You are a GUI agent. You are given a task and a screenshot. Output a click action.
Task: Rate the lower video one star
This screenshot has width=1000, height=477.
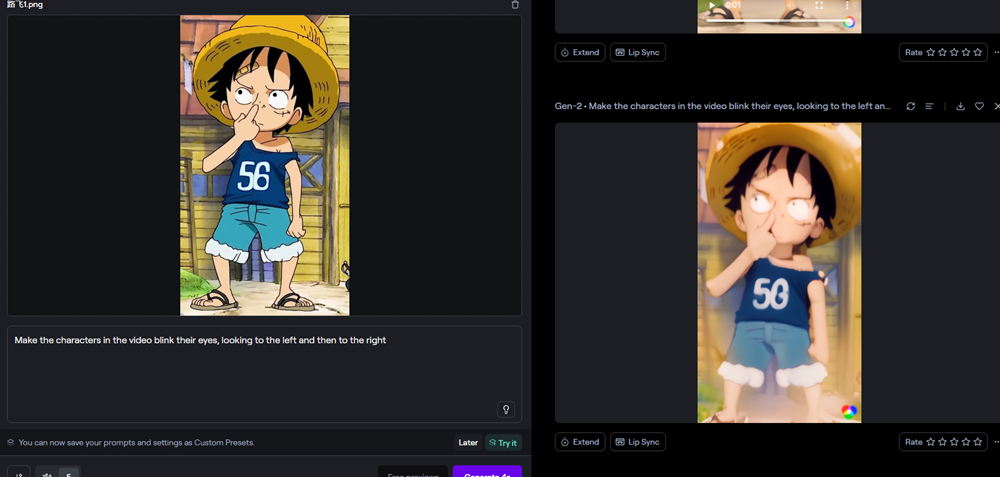click(930, 442)
